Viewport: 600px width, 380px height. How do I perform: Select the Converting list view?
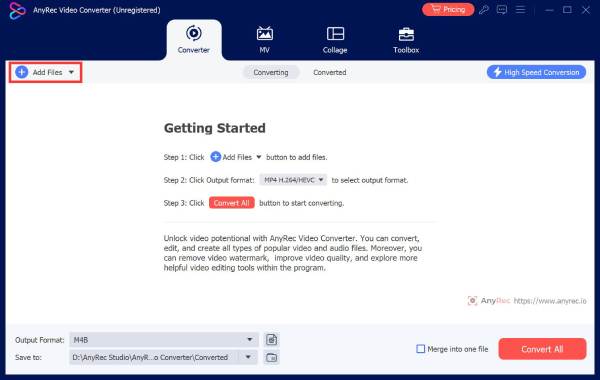[x=271, y=72]
